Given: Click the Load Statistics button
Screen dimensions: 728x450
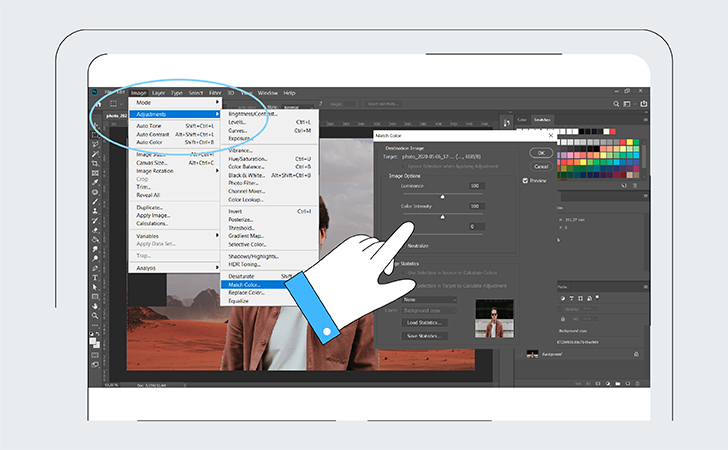Looking at the screenshot, I should pos(425,322).
